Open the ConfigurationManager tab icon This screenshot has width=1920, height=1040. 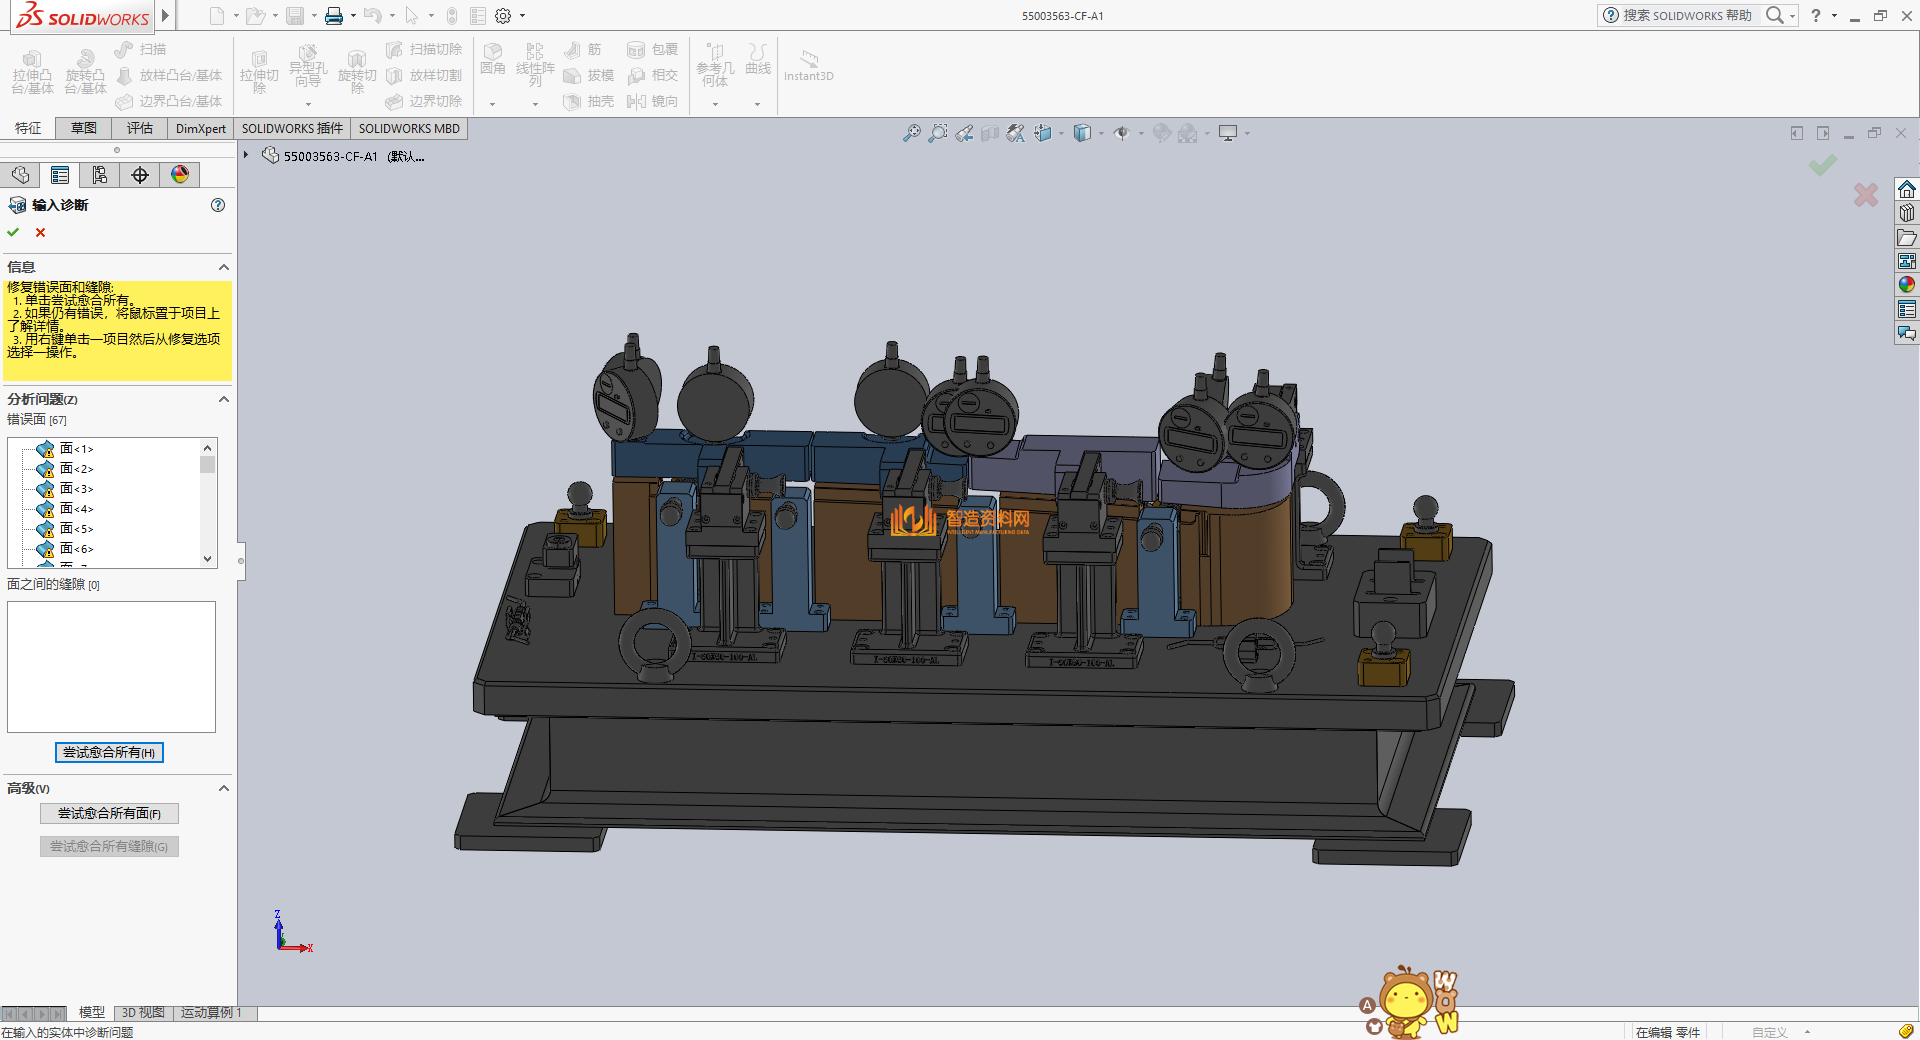[100, 175]
